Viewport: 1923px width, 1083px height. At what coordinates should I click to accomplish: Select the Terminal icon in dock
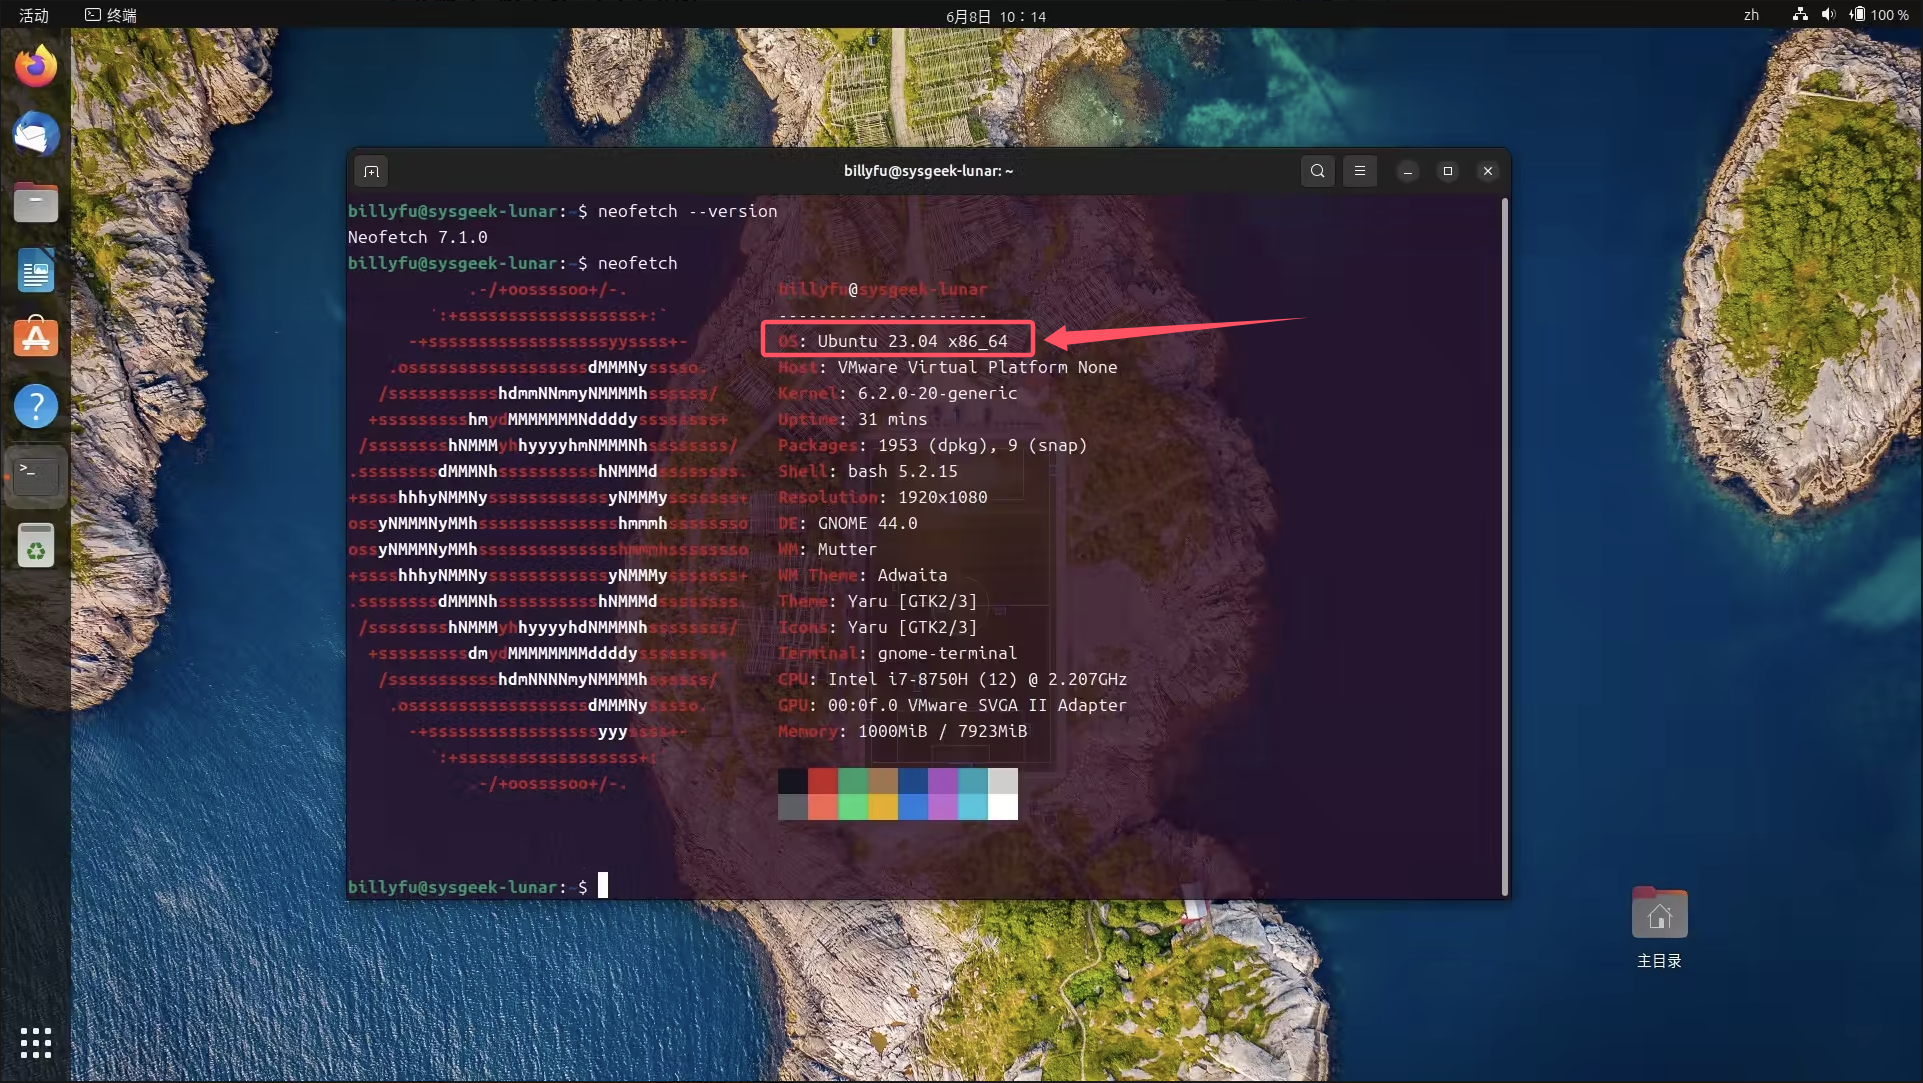(x=36, y=476)
